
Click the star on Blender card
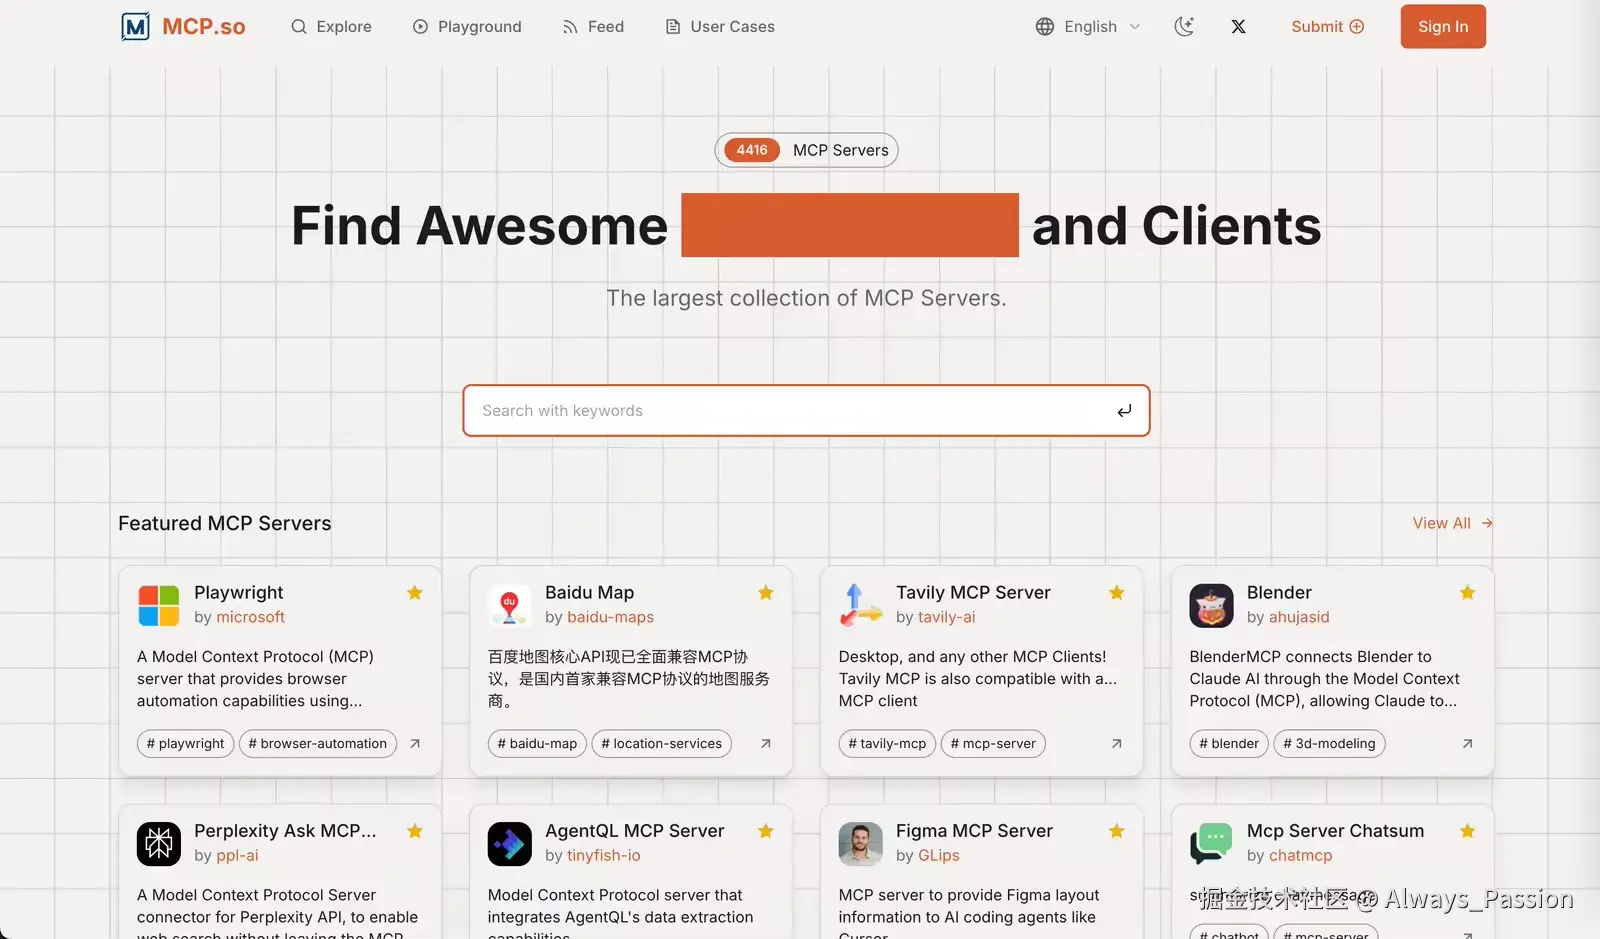[1468, 593]
